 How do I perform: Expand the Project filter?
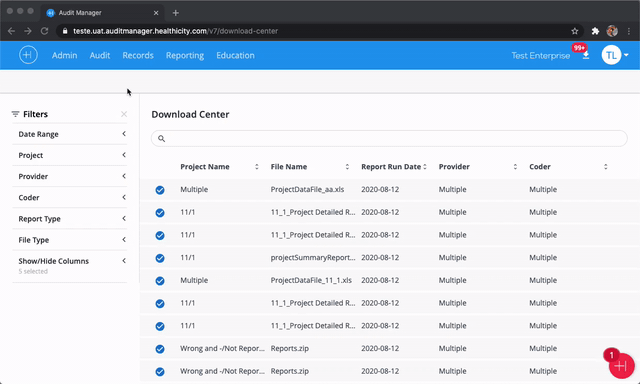70,155
